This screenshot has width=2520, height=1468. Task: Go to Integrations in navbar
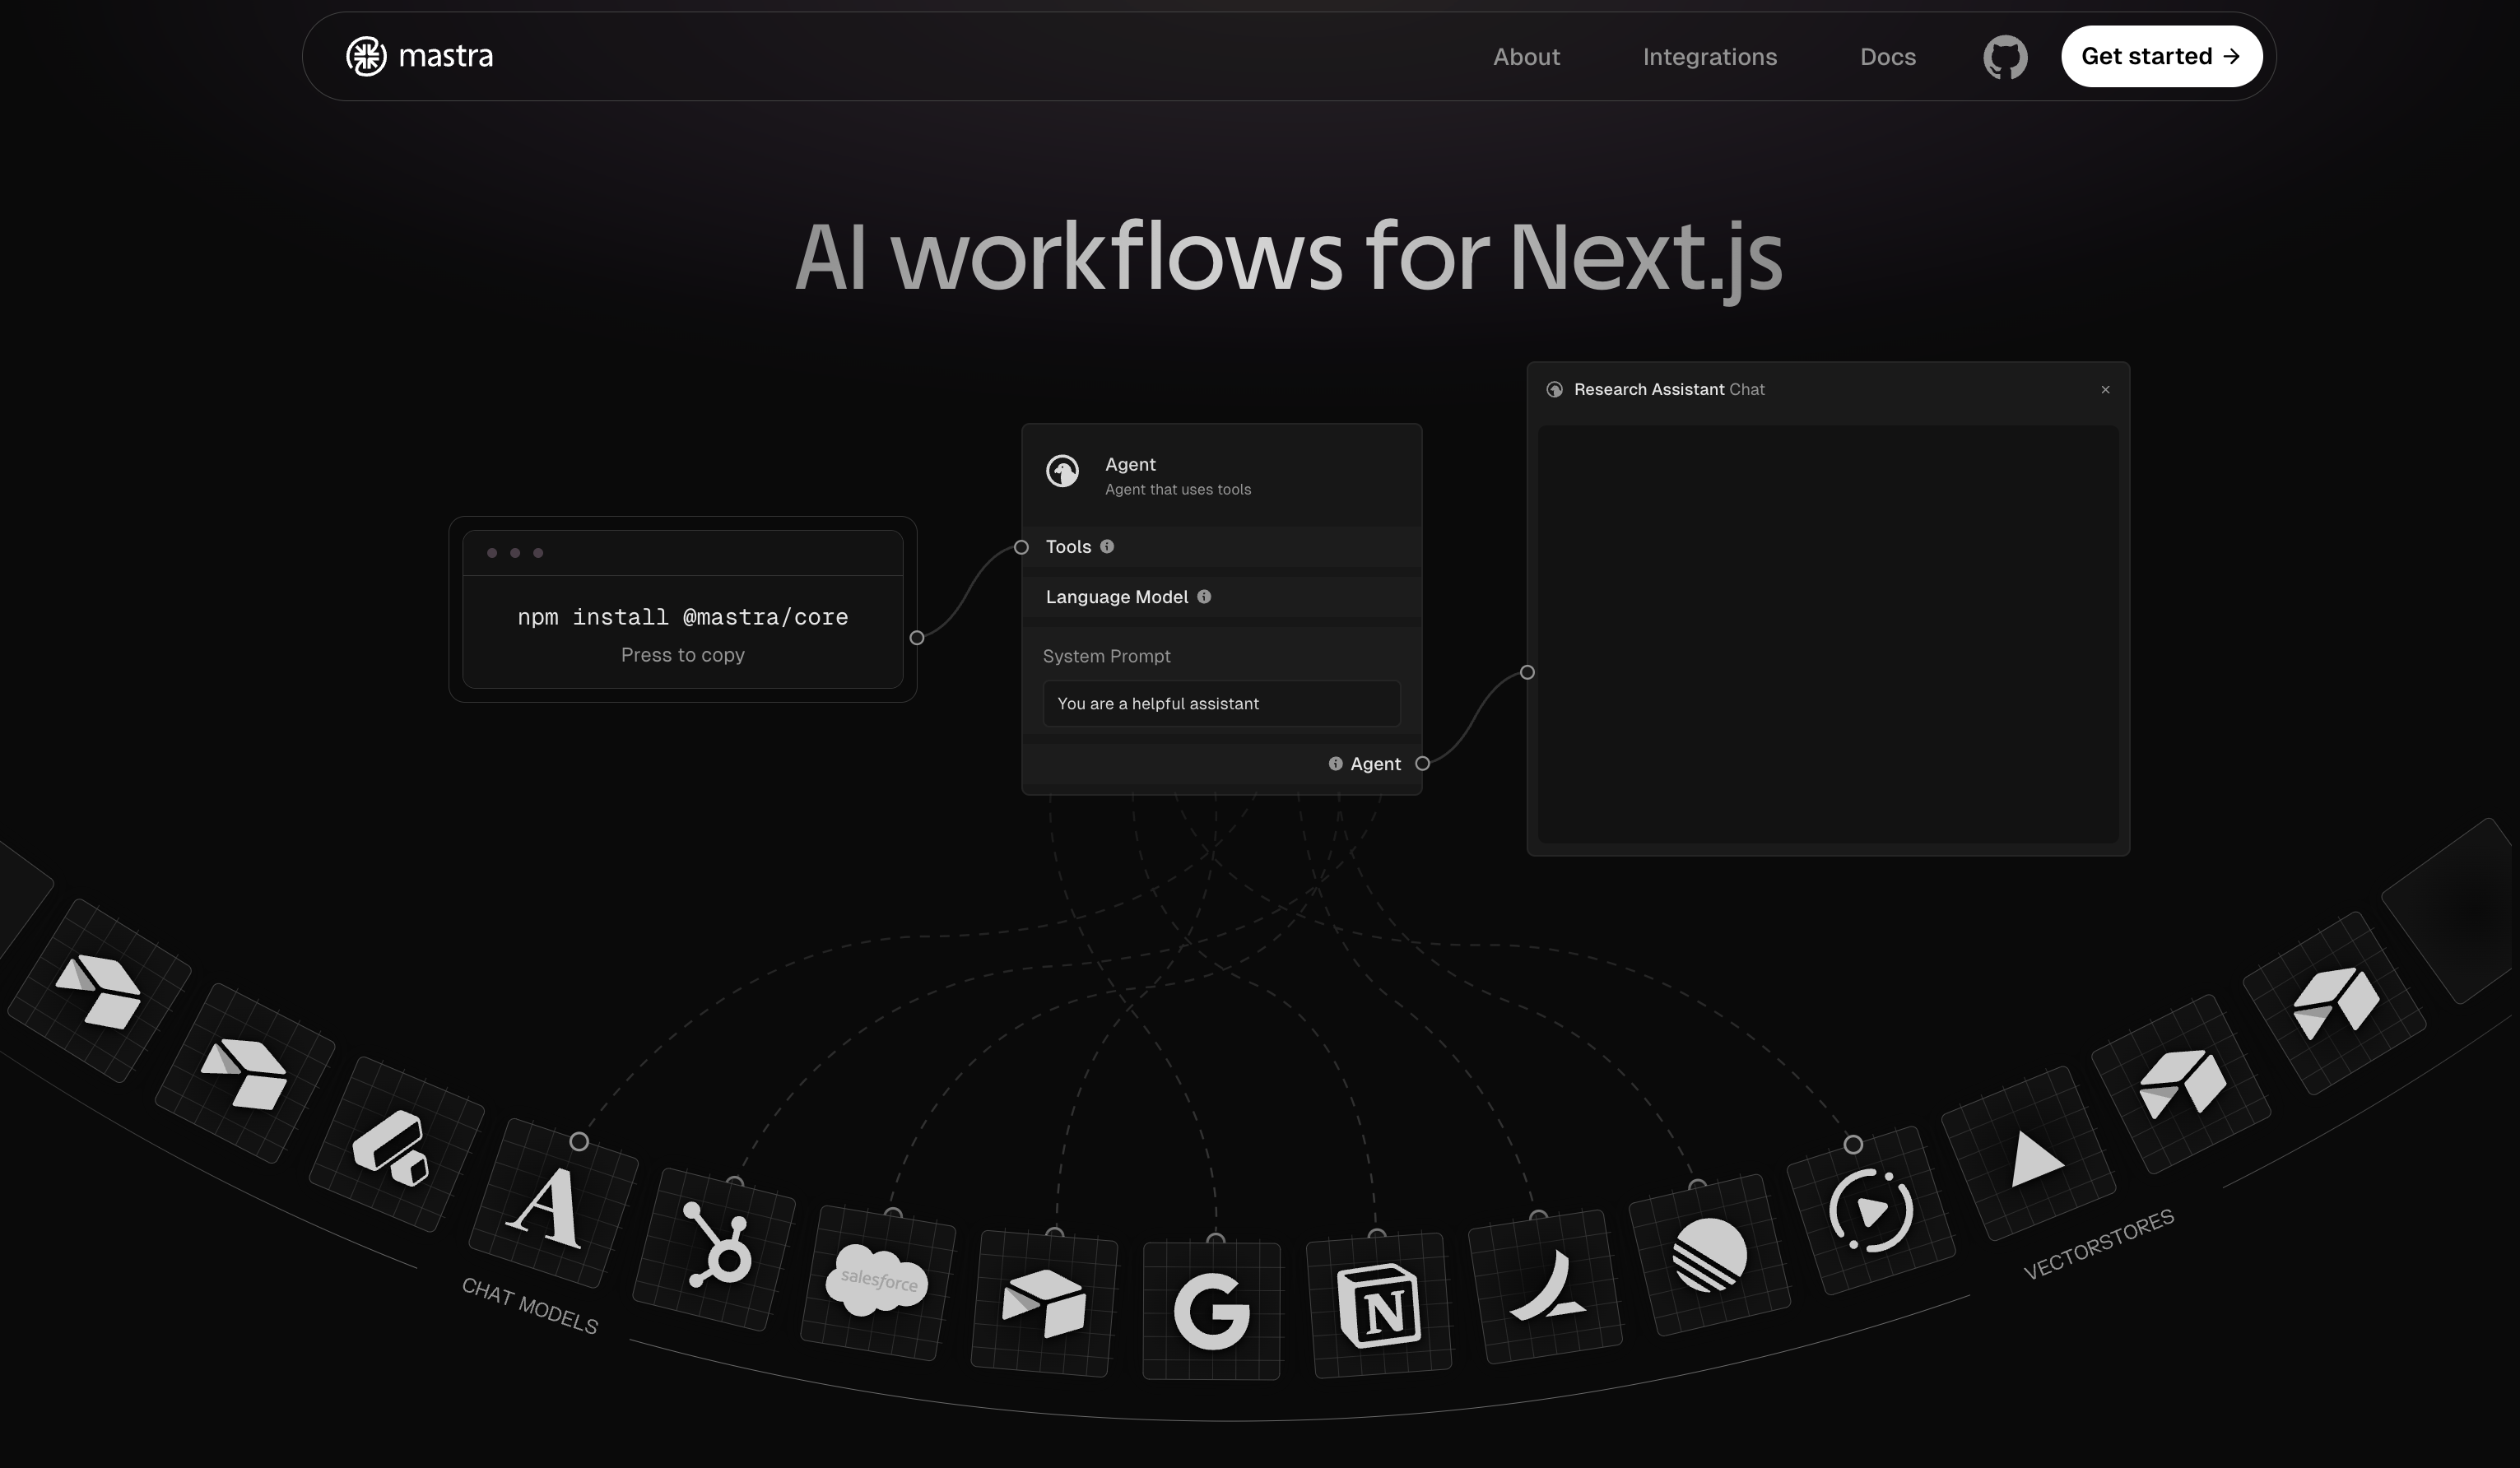(x=1709, y=57)
